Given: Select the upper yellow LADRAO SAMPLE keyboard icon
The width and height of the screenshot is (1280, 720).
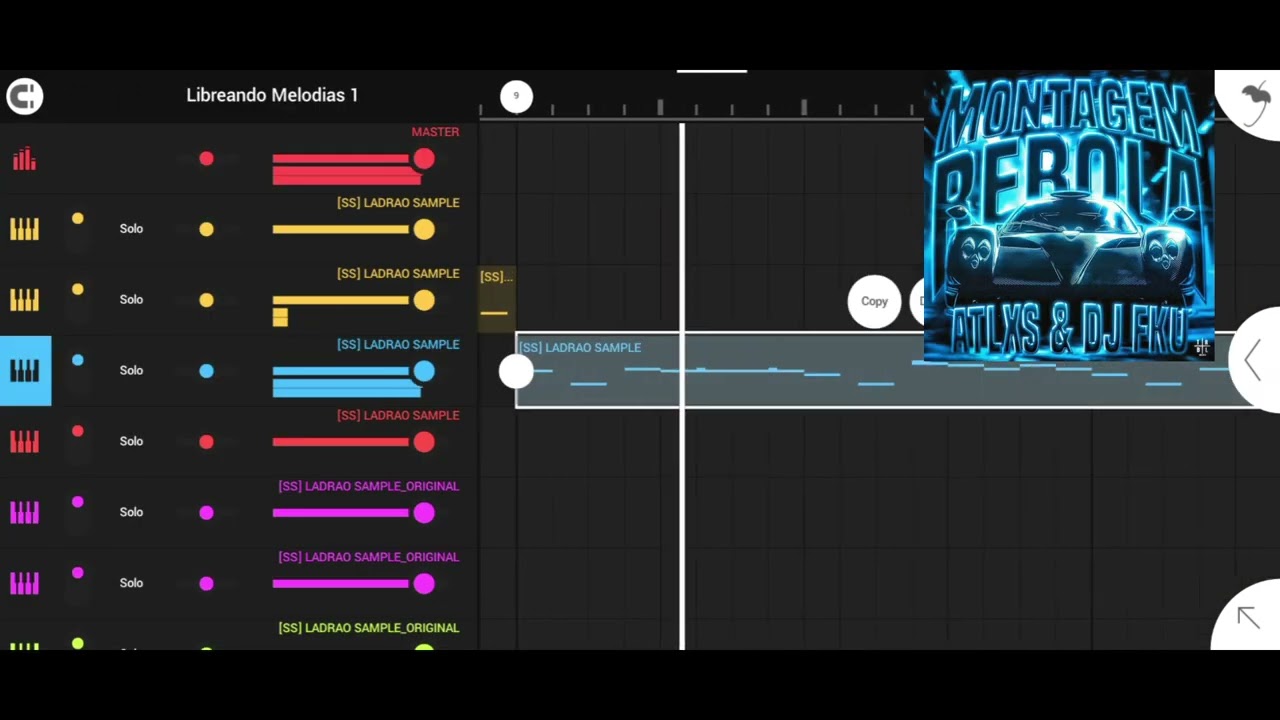Looking at the screenshot, I should click(x=24, y=229).
